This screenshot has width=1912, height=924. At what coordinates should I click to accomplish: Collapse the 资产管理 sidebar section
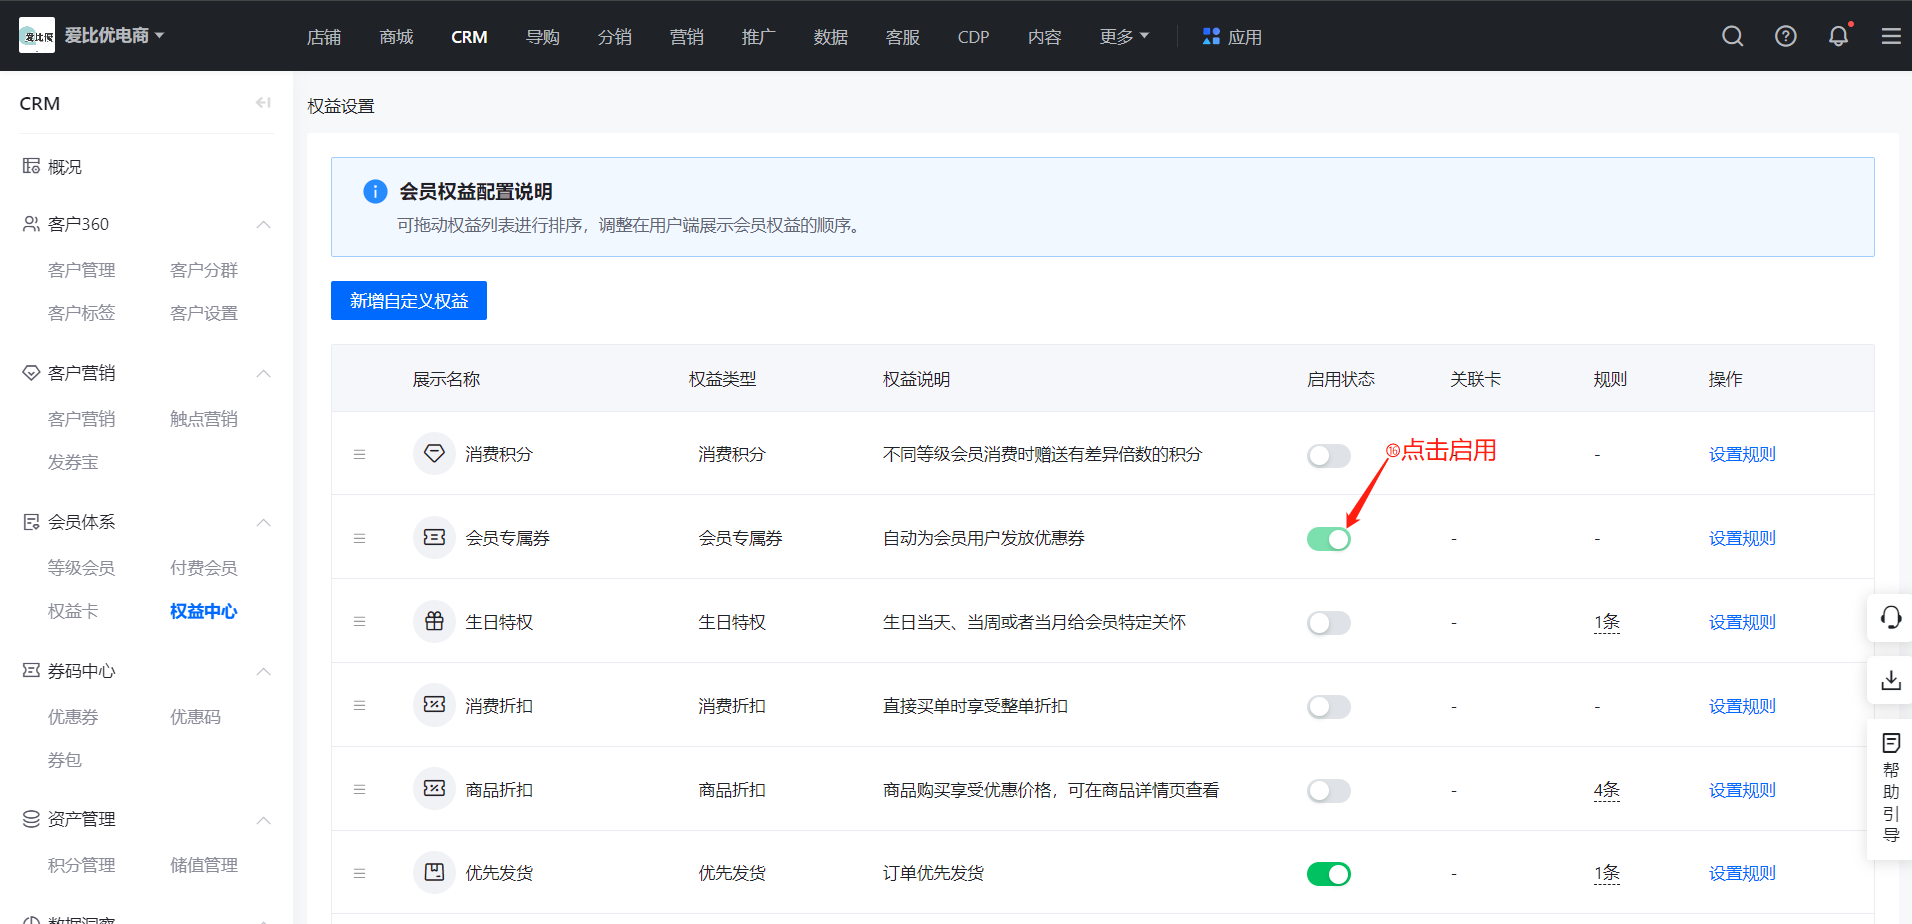coord(263,820)
